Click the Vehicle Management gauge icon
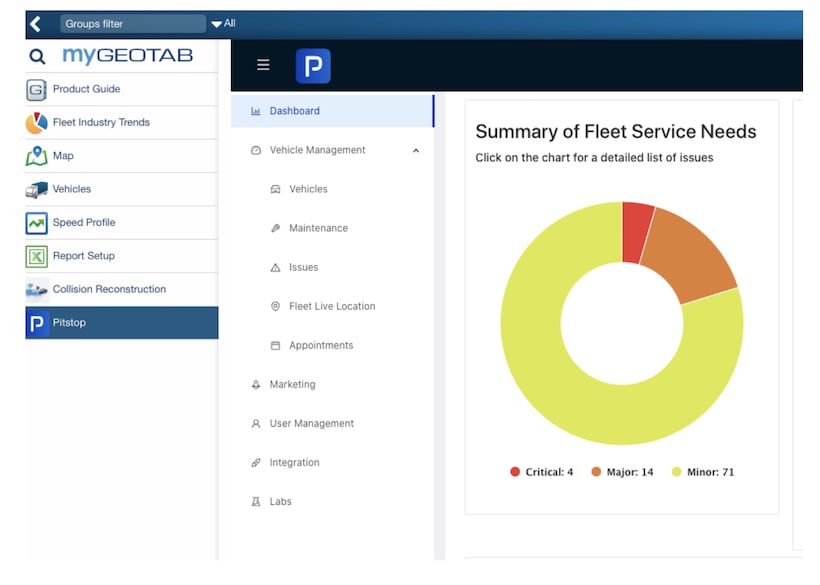 [x=256, y=150]
